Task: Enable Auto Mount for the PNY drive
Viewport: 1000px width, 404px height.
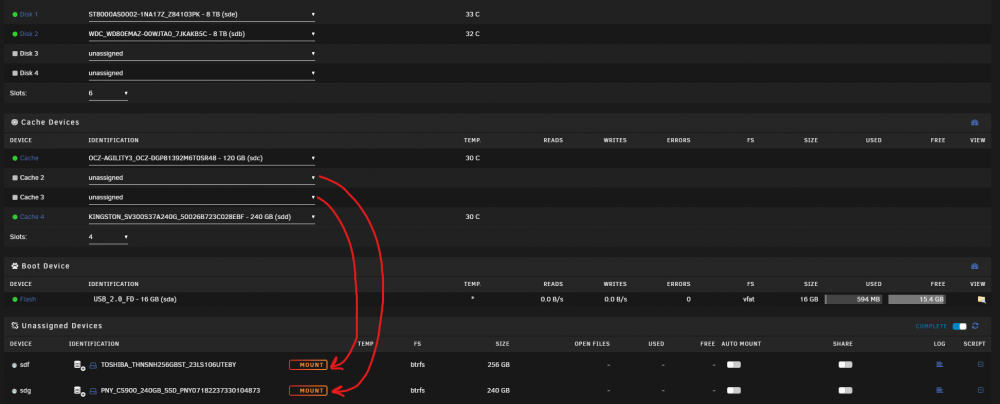Action: [x=733, y=390]
